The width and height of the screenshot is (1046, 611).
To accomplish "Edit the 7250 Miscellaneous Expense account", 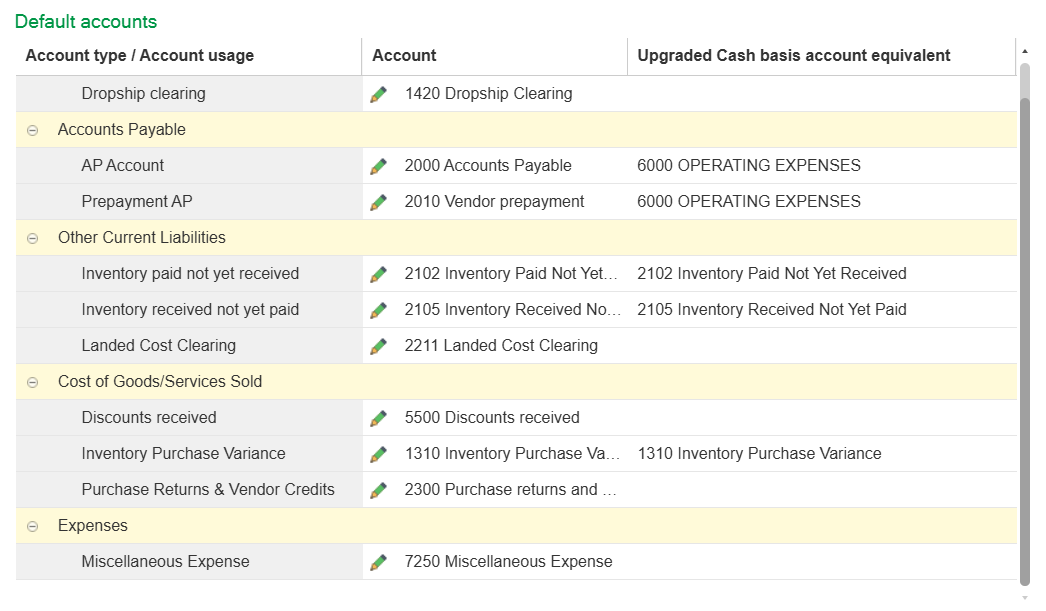I will 378,562.
